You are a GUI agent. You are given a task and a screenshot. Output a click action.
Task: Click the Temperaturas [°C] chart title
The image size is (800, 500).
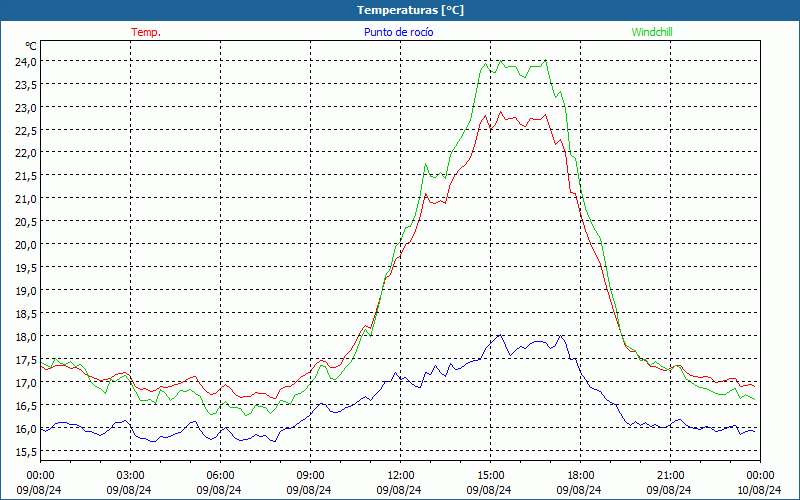pyautogui.click(x=410, y=10)
